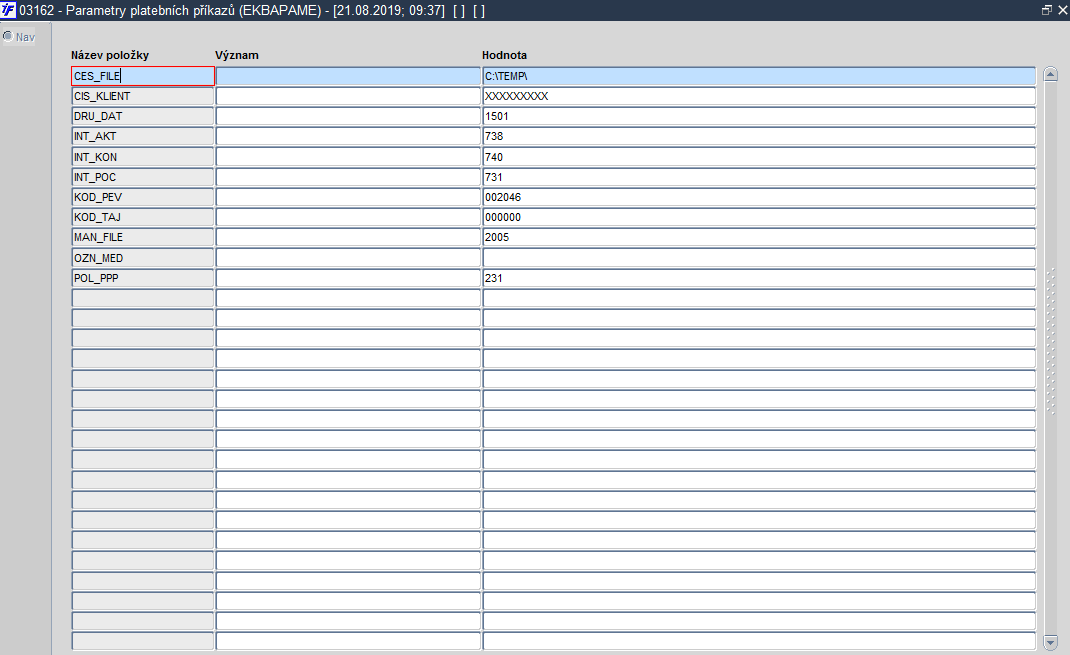This screenshot has height=655, width=1070.
Task: Click the Význam column header
Action: click(x=237, y=55)
